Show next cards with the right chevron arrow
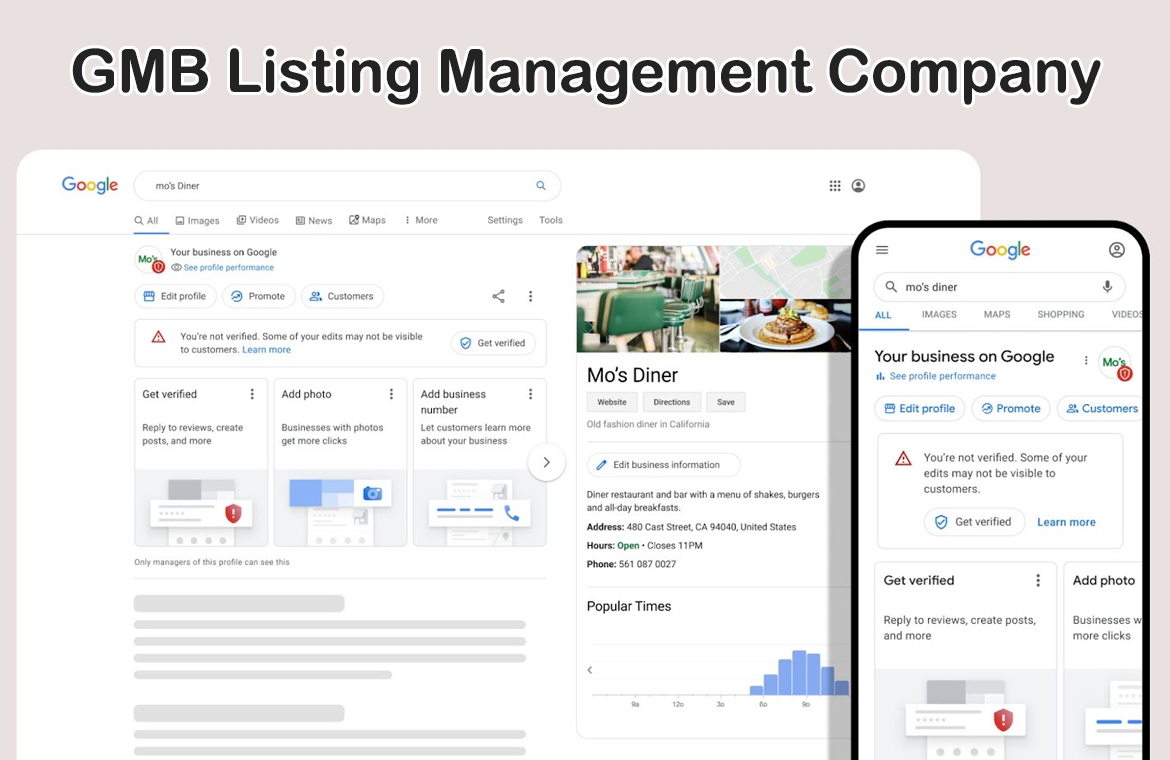The image size is (1170, 760). click(x=546, y=462)
